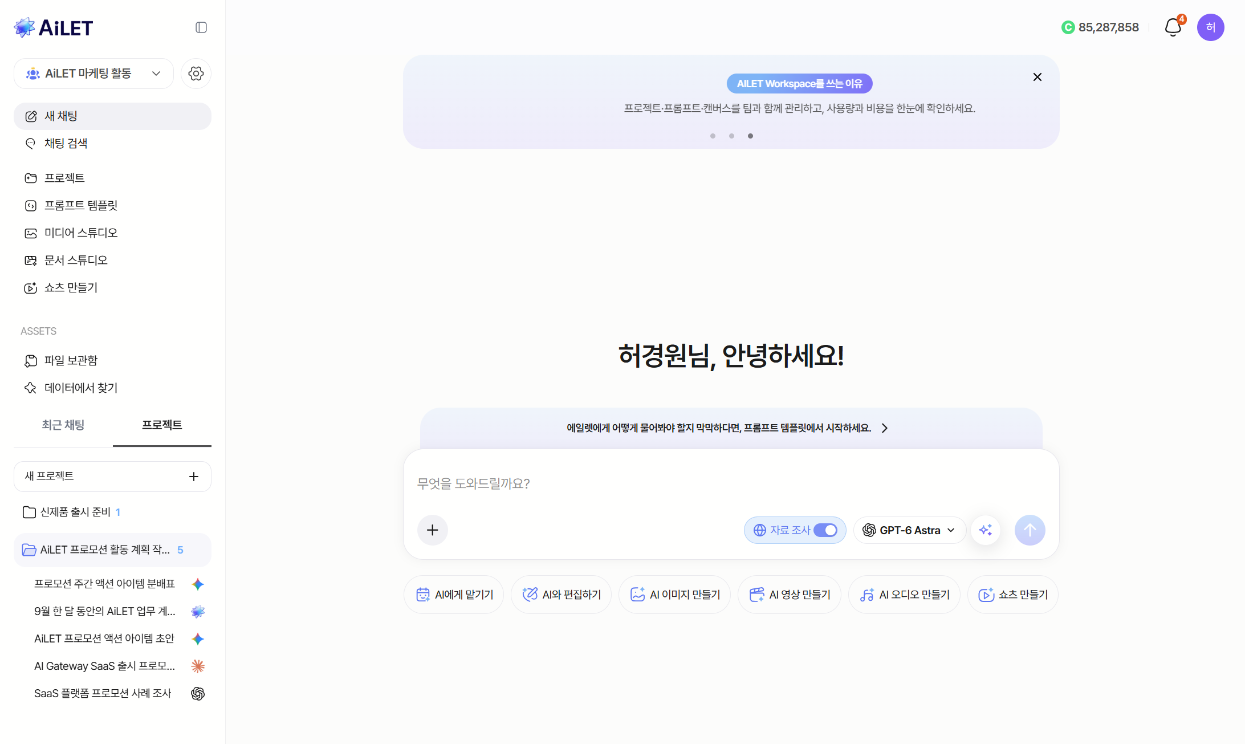This screenshot has width=1245, height=744.
Task: Open 프롬프트 템플릿 menu
Action: (112, 205)
